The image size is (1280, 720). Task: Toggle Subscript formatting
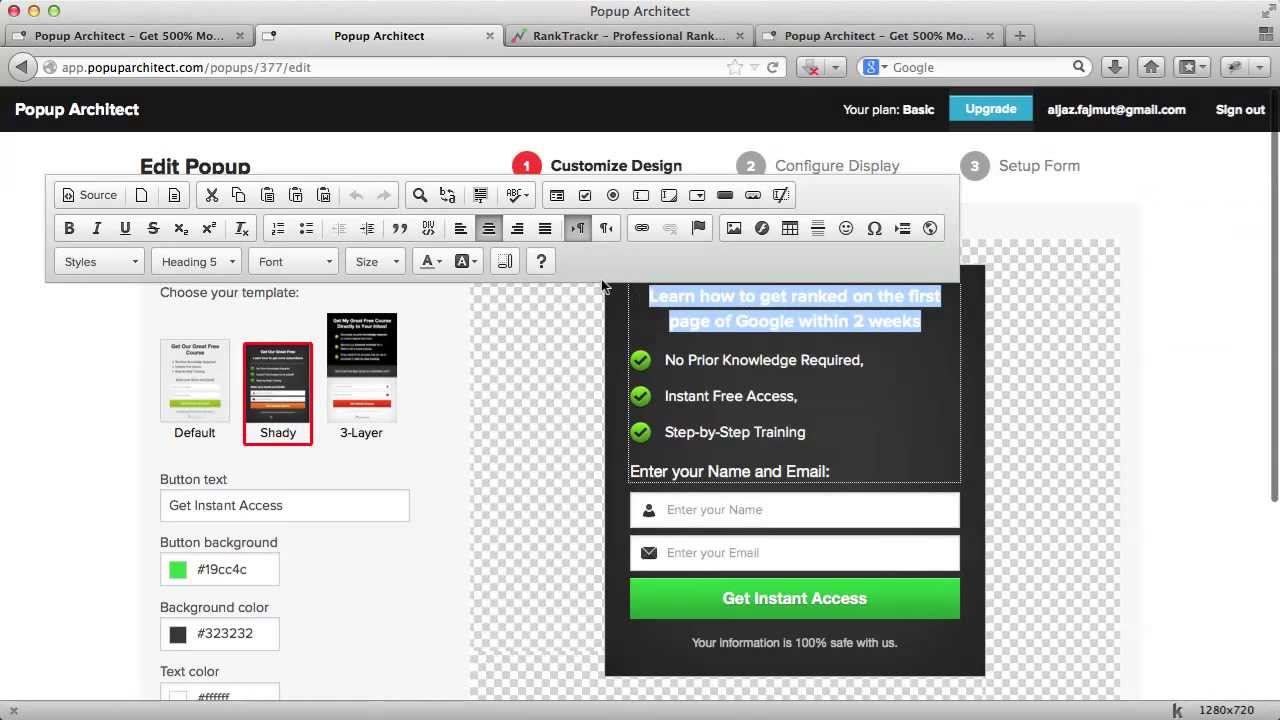pyautogui.click(x=181, y=228)
